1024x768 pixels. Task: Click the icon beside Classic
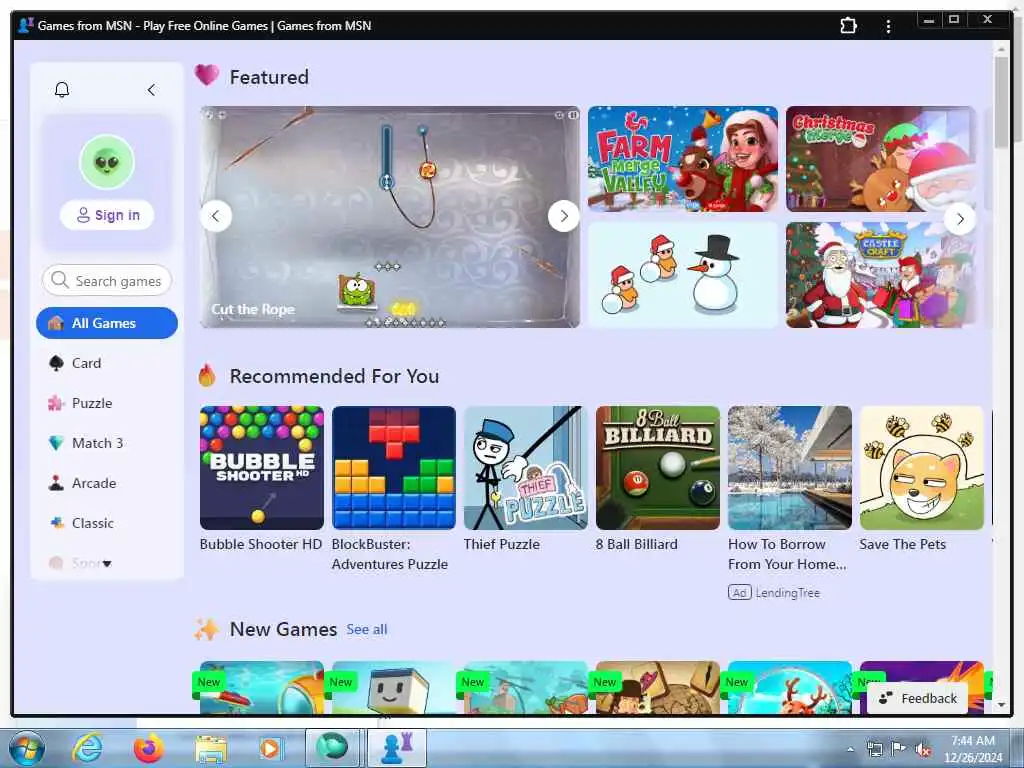coord(57,523)
